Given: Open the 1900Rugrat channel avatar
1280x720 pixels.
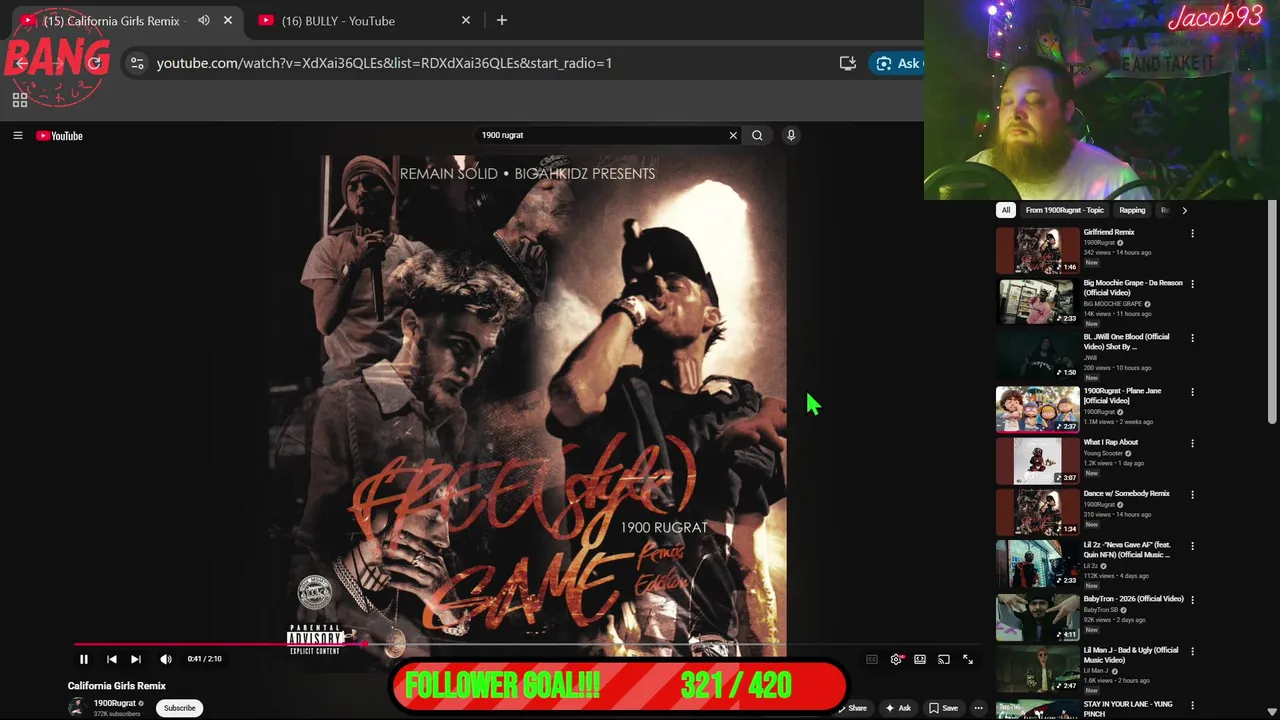Looking at the screenshot, I should pyautogui.click(x=77, y=707).
